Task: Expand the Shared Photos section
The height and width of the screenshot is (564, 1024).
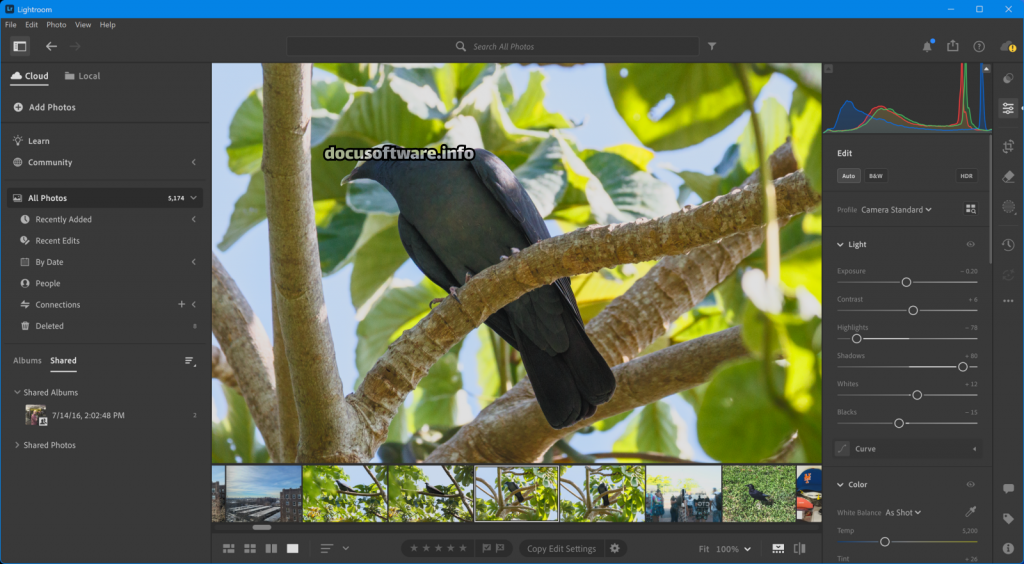Action: pos(17,445)
